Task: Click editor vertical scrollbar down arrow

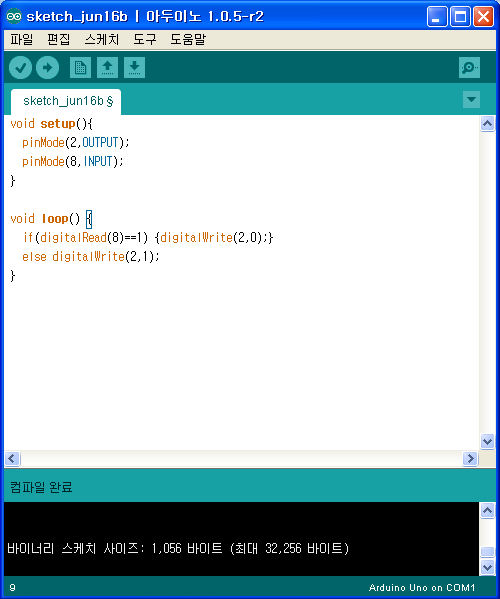Action: [487, 442]
